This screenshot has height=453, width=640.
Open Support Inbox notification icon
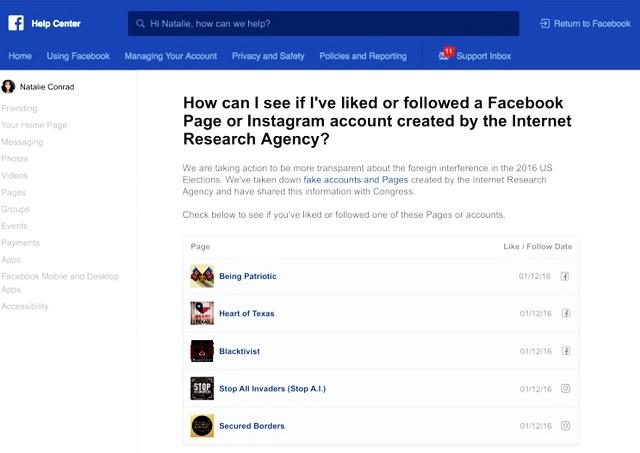click(x=445, y=56)
